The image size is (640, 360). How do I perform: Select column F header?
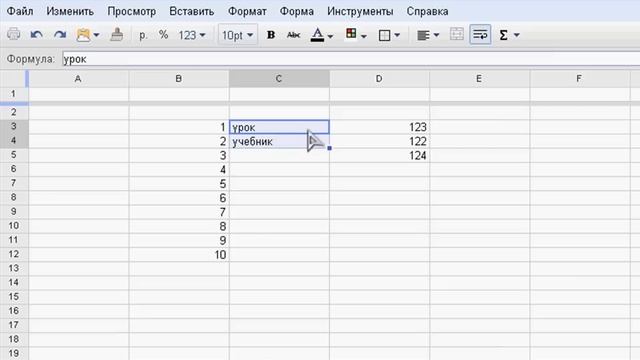[579, 79]
